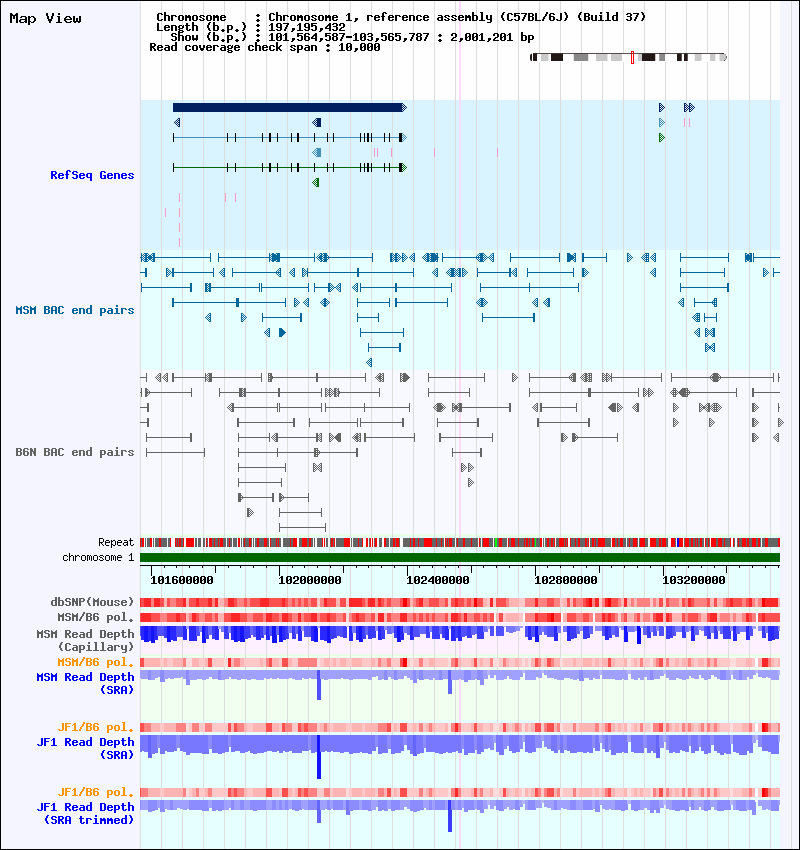The image size is (800, 850).
Task: Open JF1 Read Depth (SRA trimmed) link
Action: click(x=85, y=813)
